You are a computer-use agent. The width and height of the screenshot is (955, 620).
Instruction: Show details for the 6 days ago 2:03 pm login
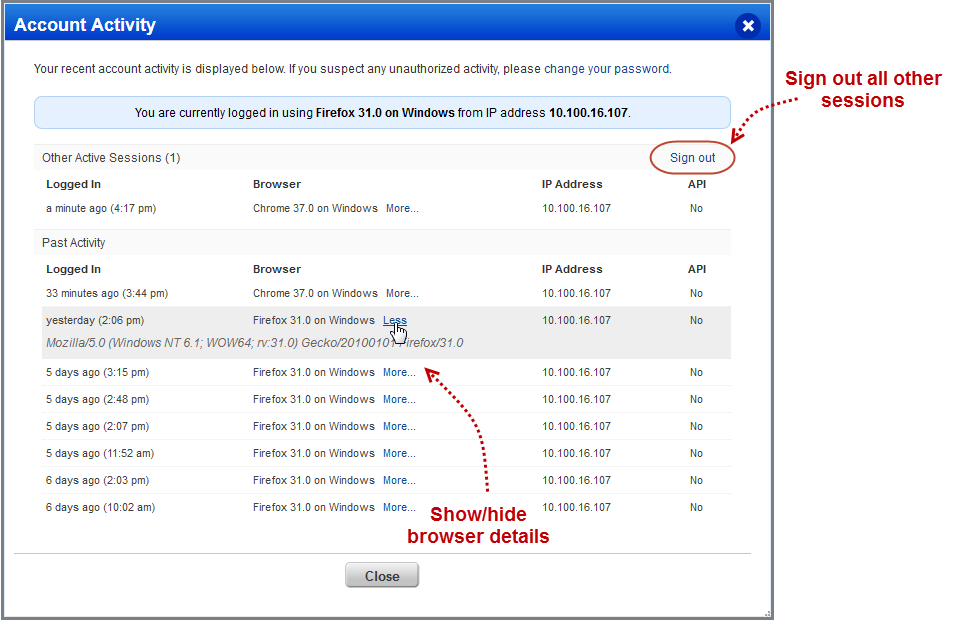pos(399,480)
